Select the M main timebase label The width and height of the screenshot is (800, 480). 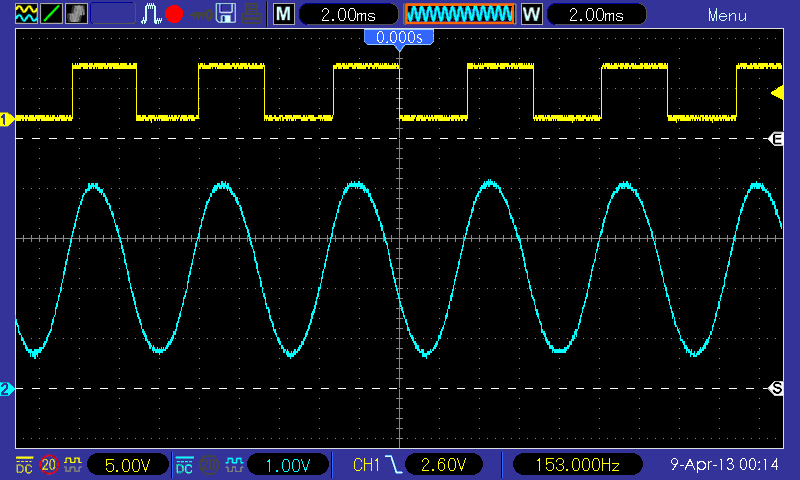coord(285,15)
